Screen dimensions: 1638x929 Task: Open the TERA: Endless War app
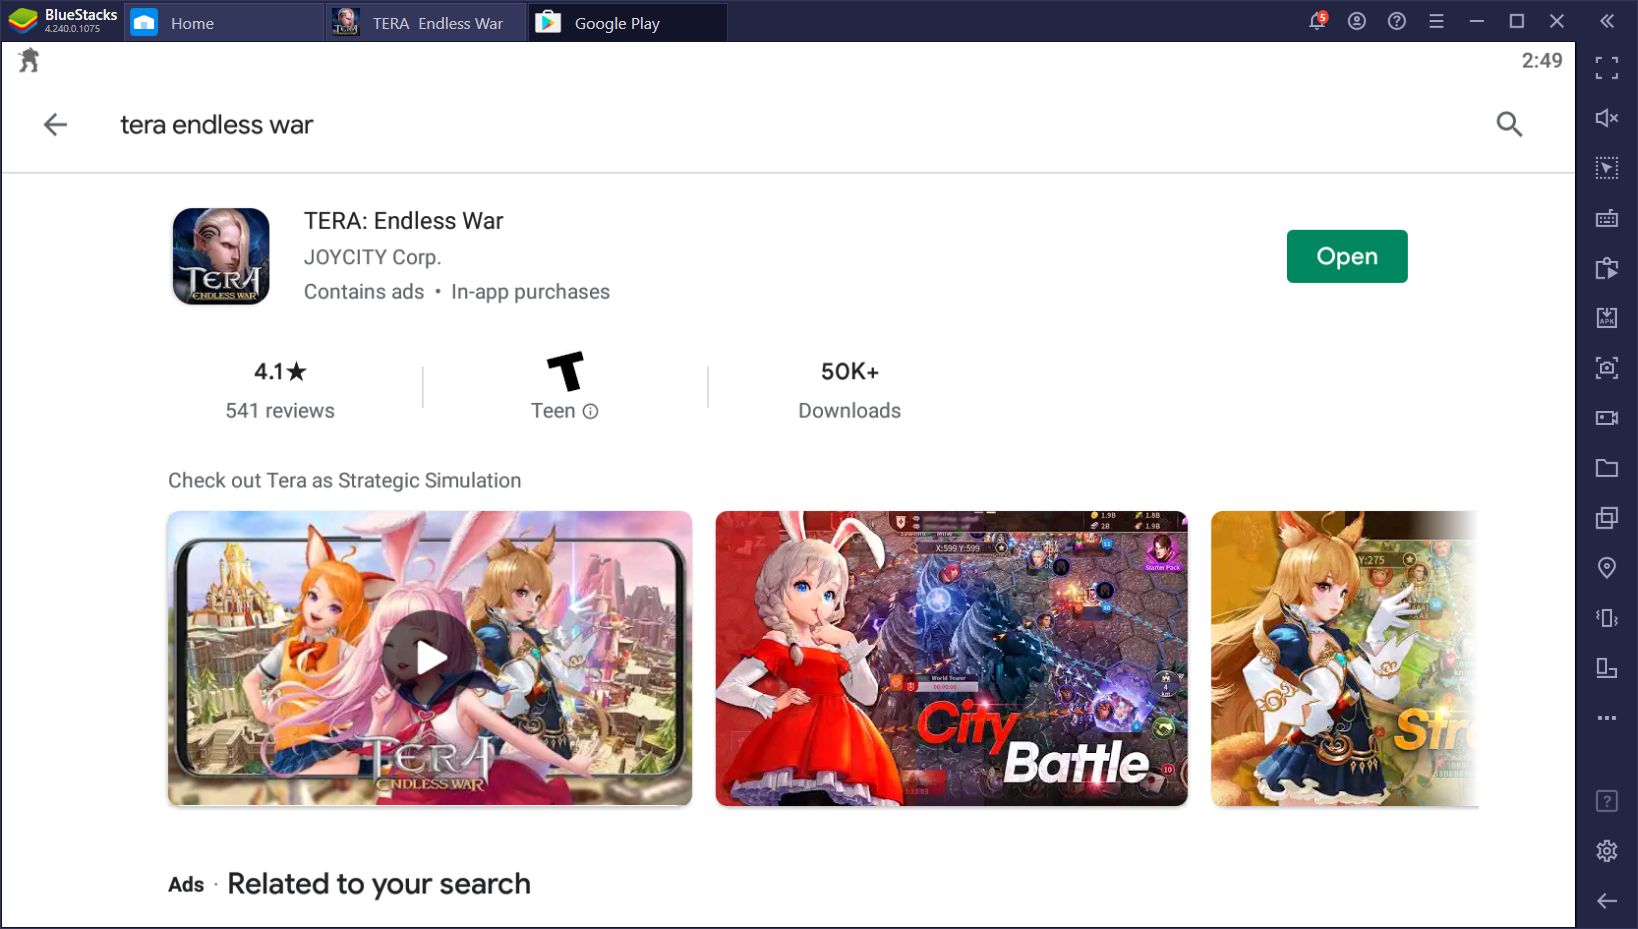1347,257
